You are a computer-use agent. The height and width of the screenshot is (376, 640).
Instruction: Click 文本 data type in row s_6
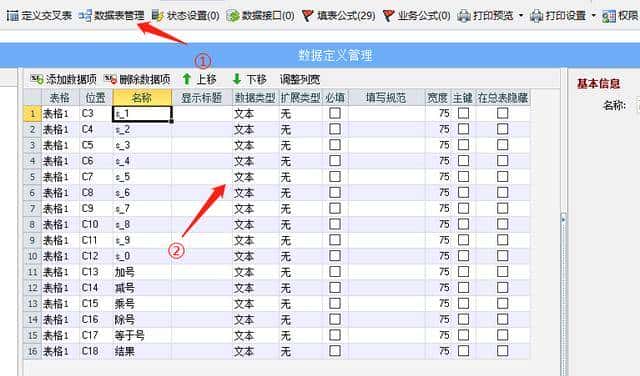[x=255, y=193]
